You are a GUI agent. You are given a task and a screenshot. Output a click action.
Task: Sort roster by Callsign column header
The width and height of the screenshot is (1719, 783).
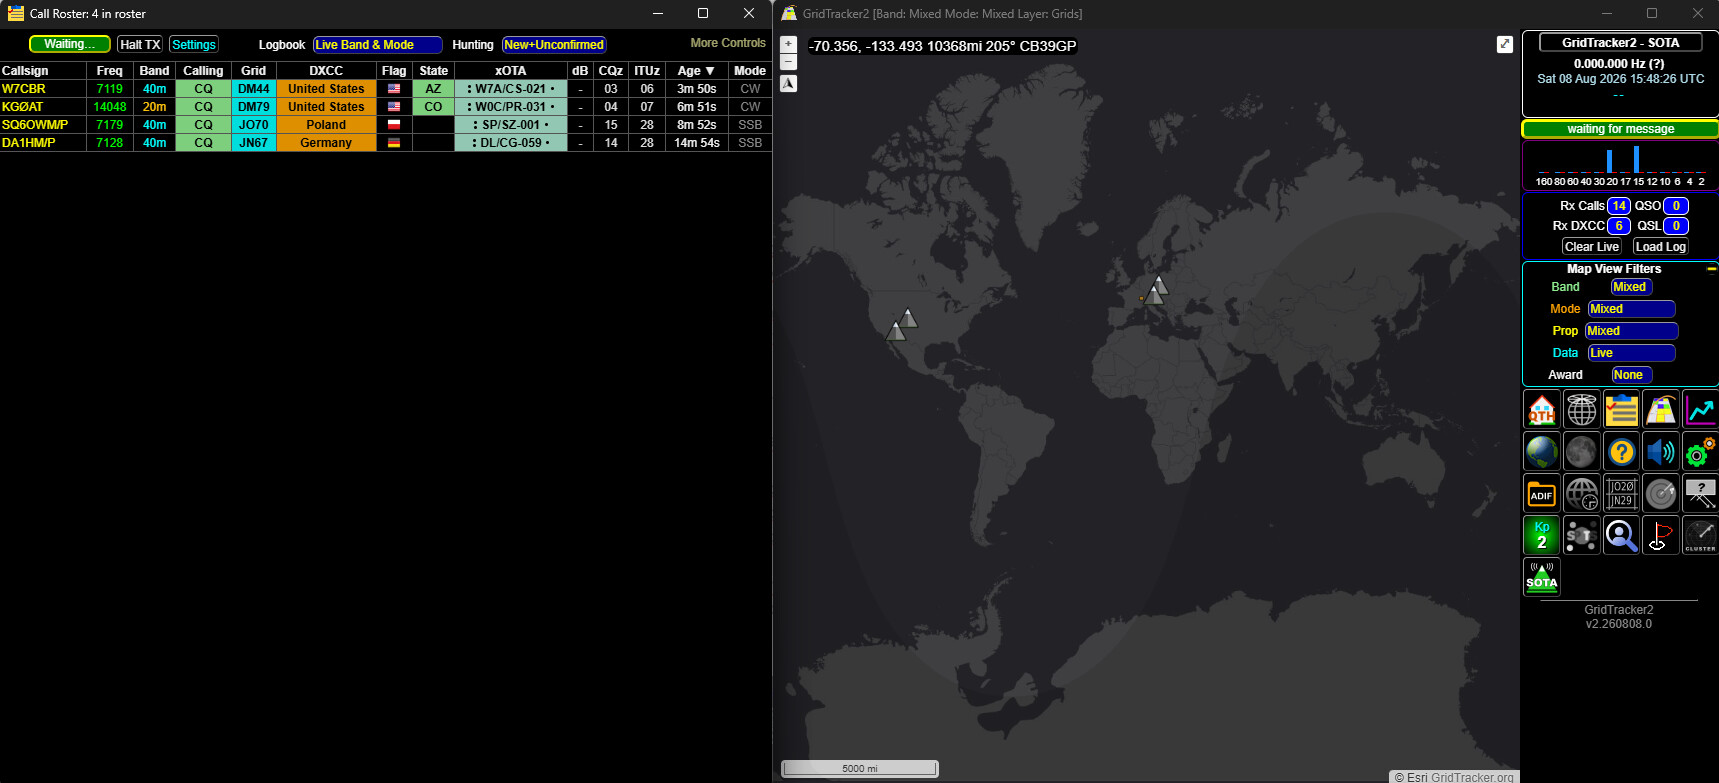[x=42, y=71]
